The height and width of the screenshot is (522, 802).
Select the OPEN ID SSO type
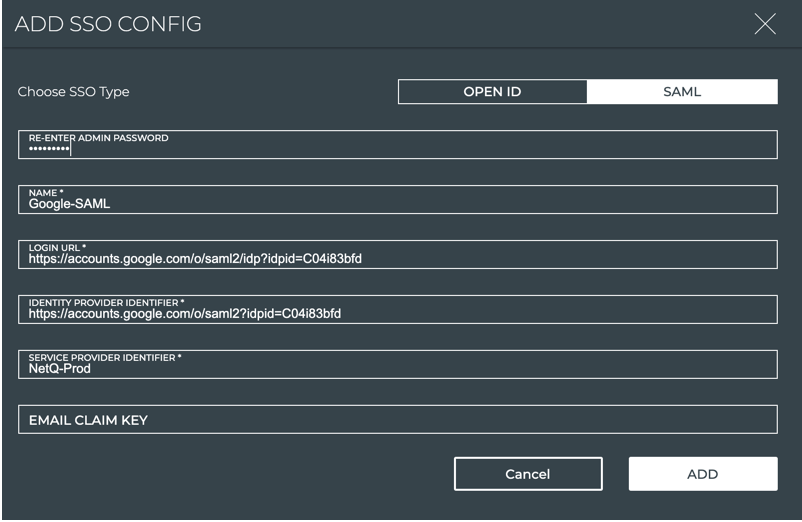[492, 92]
